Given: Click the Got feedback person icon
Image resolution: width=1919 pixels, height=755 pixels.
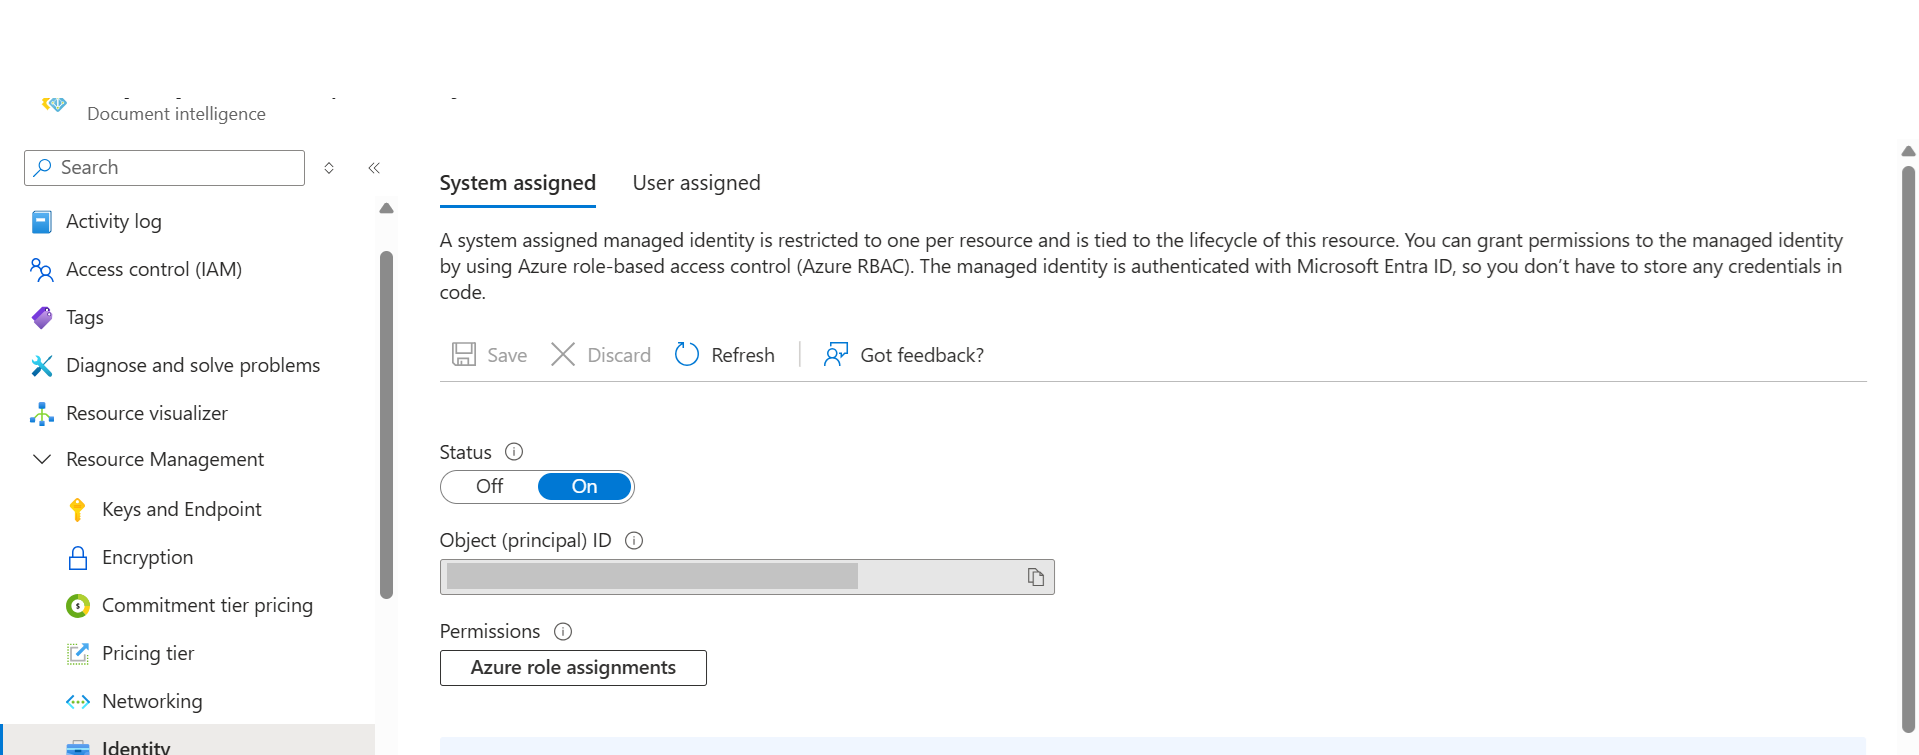Looking at the screenshot, I should [836, 355].
